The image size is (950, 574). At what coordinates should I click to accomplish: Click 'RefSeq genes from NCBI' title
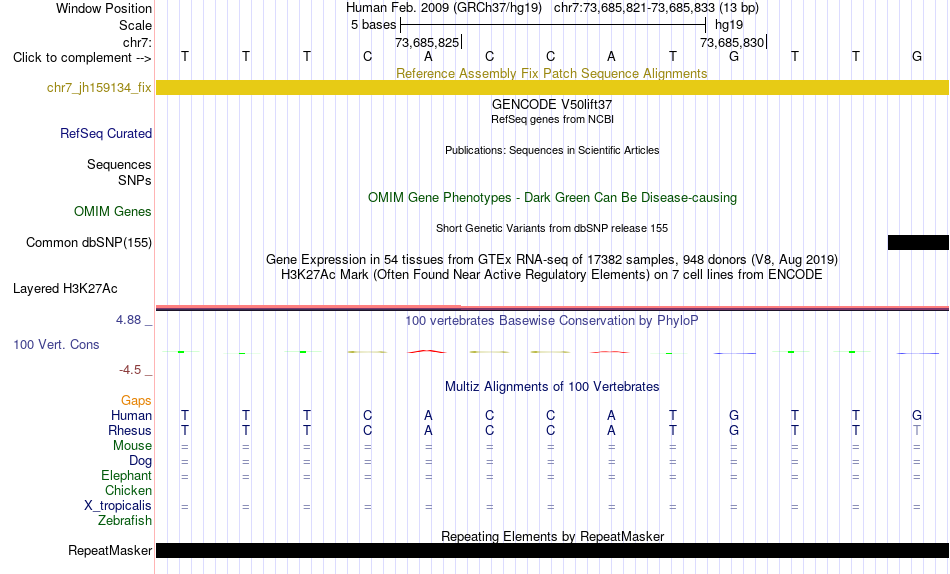click(x=552, y=119)
